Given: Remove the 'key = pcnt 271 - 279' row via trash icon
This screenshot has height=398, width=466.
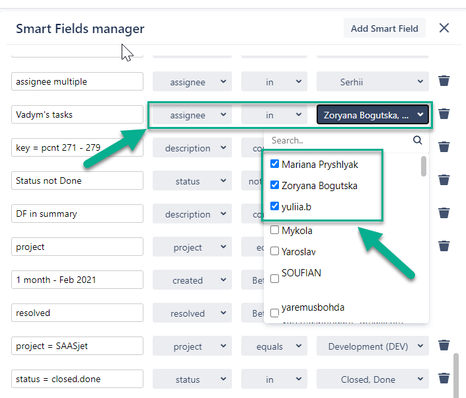Looking at the screenshot, I should coord(444,147).
